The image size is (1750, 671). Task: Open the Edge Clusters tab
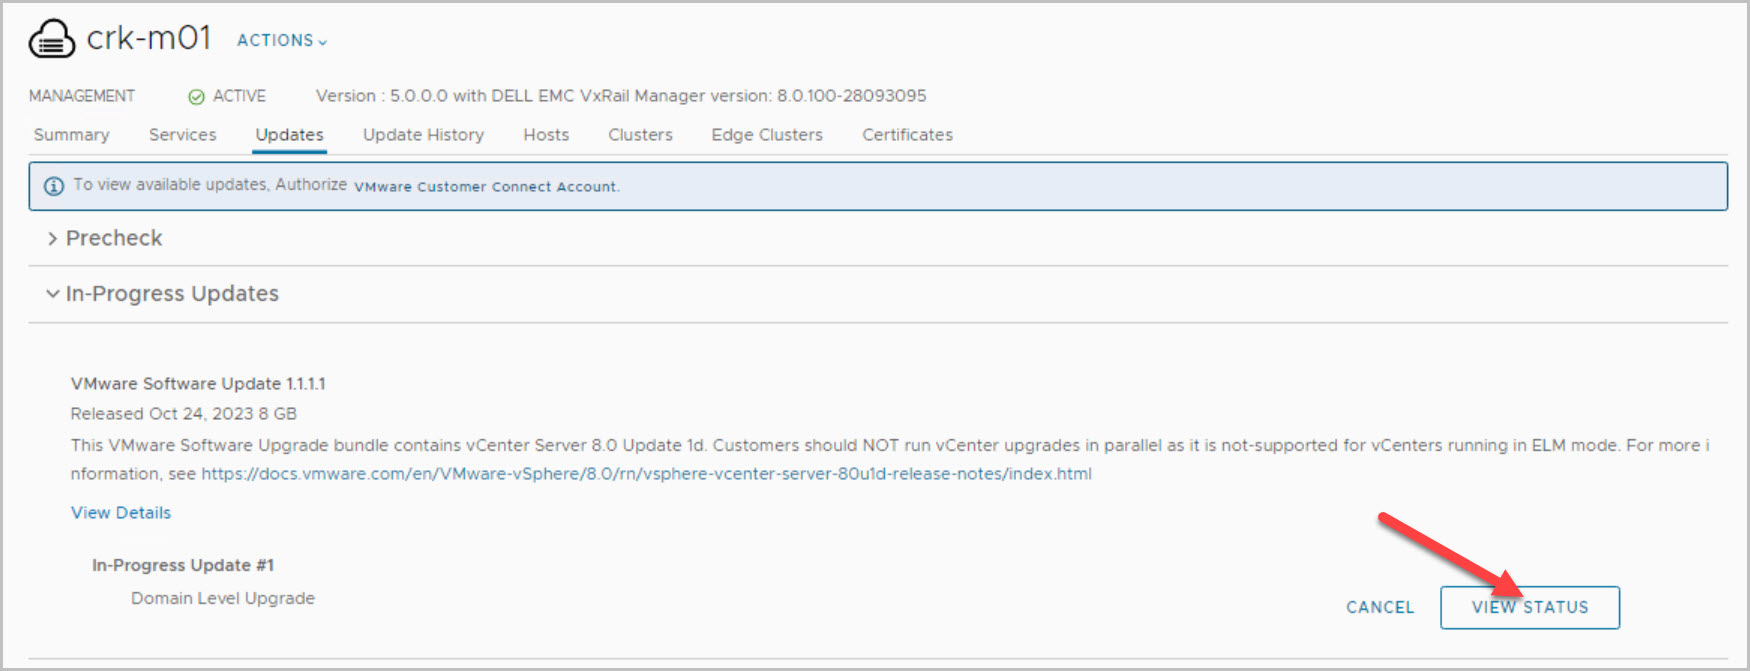click(x=767, y=135)
